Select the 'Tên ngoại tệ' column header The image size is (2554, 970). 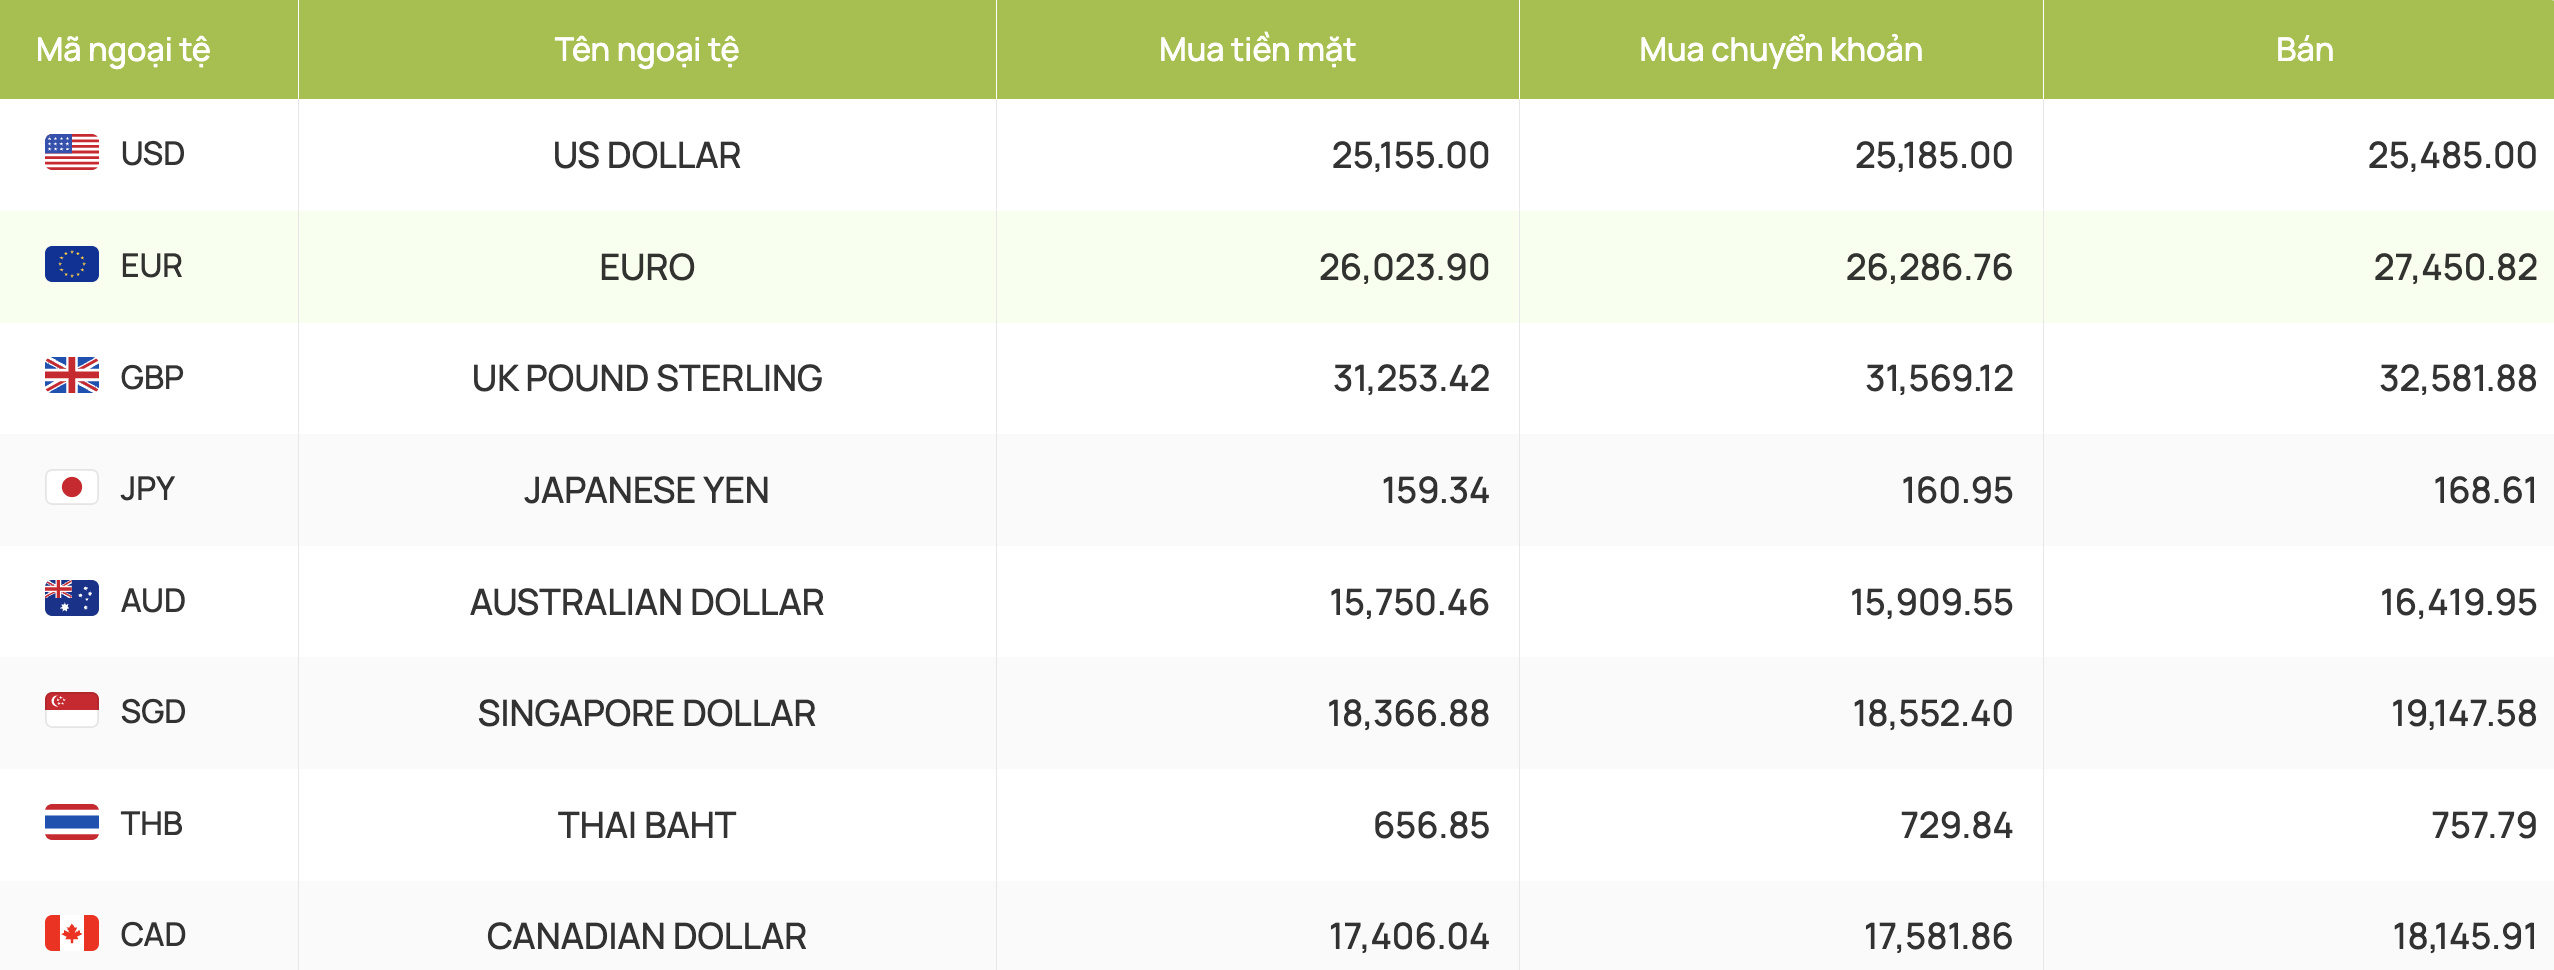[647, 50]
